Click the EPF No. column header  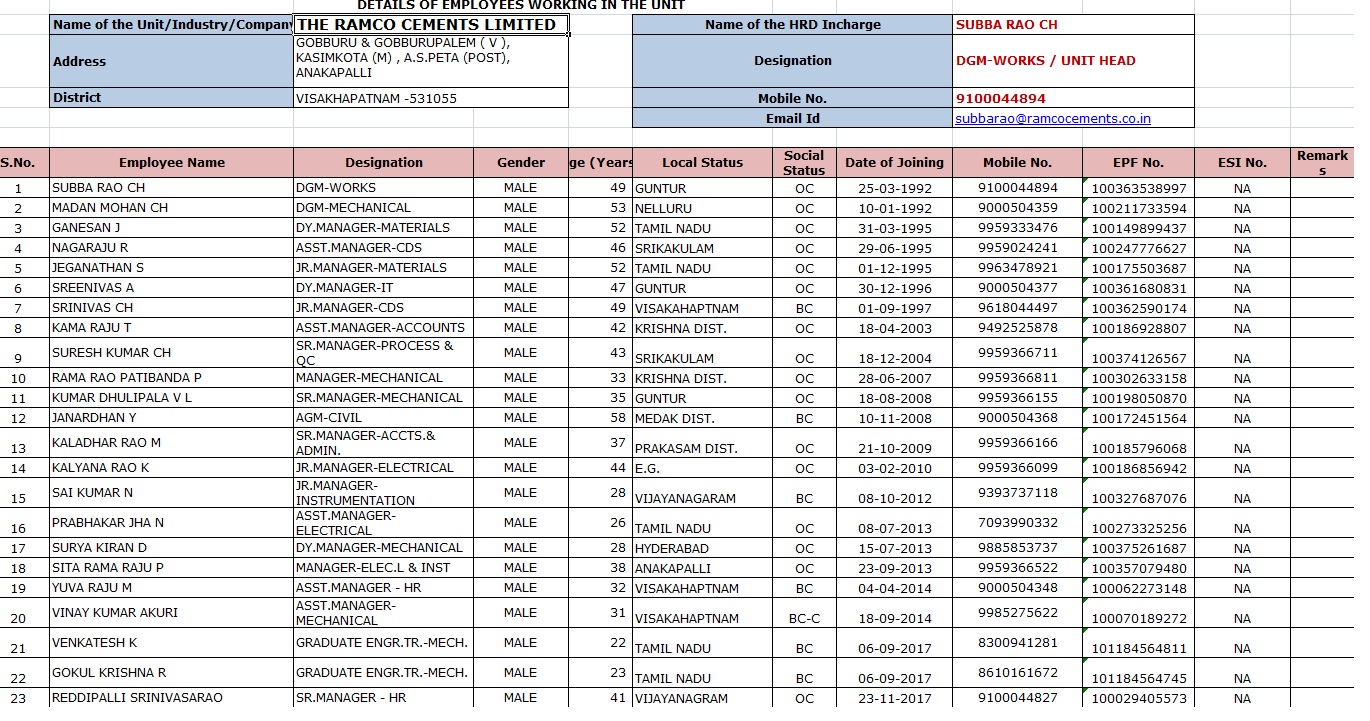click(1138, 163)
